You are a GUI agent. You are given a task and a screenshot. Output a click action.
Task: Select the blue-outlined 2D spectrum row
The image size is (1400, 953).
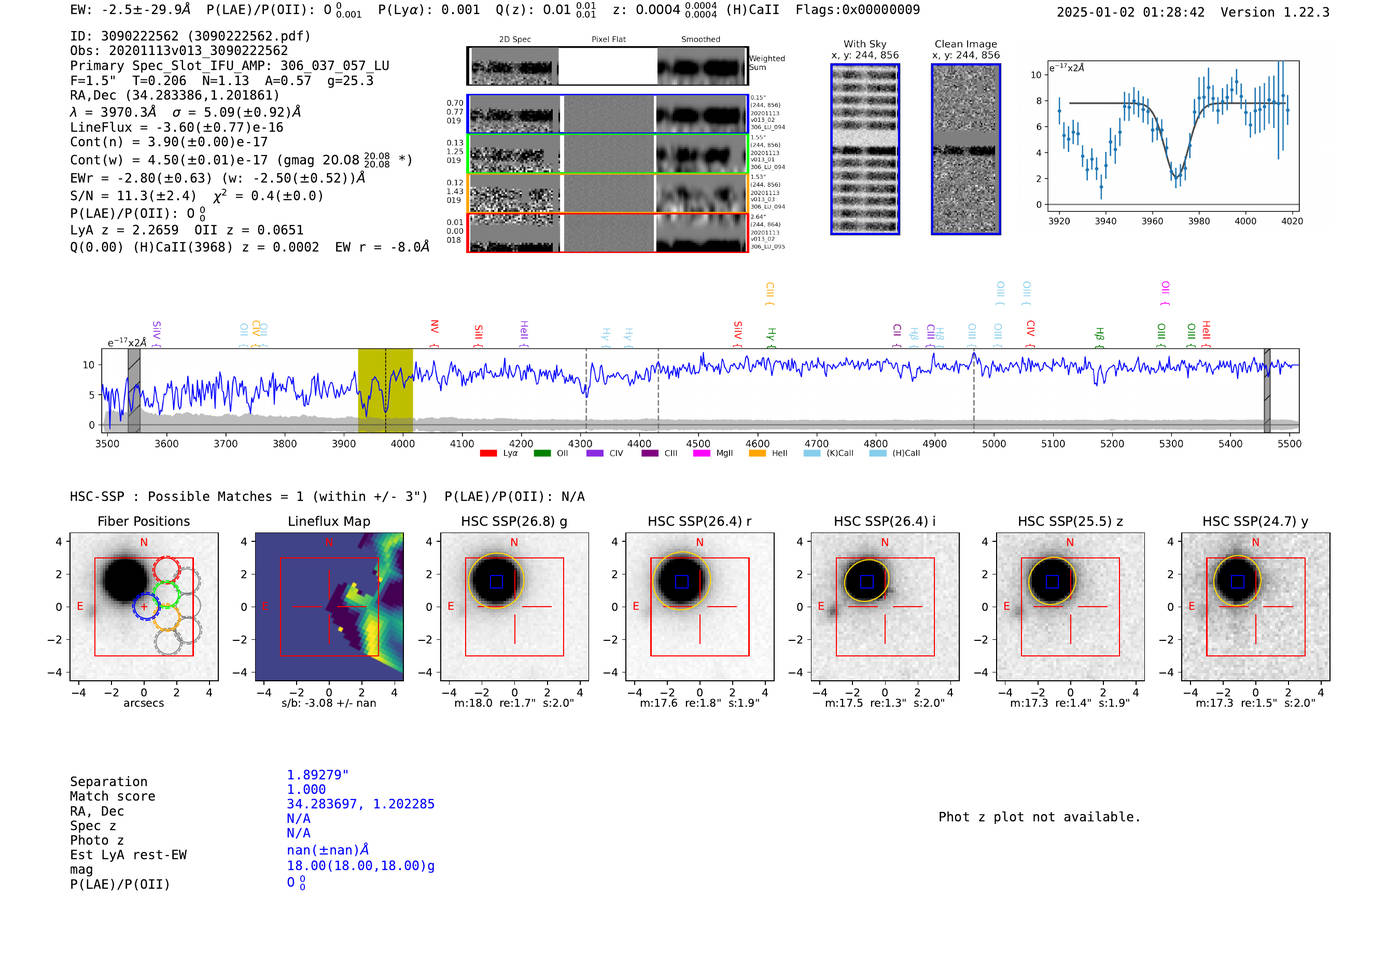coord(608,114)
